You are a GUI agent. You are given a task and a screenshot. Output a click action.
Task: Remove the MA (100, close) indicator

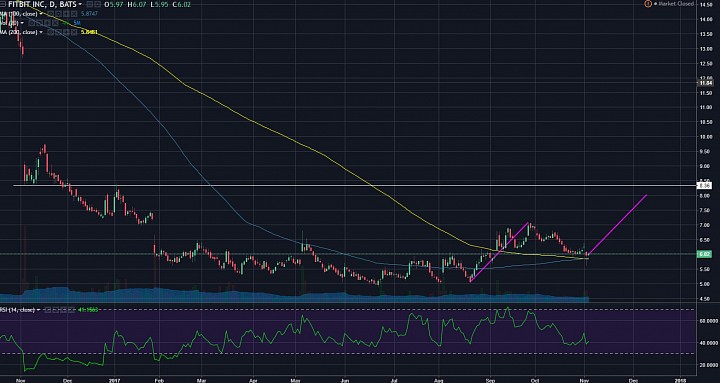pyautogui.click(x=74, y=14)
